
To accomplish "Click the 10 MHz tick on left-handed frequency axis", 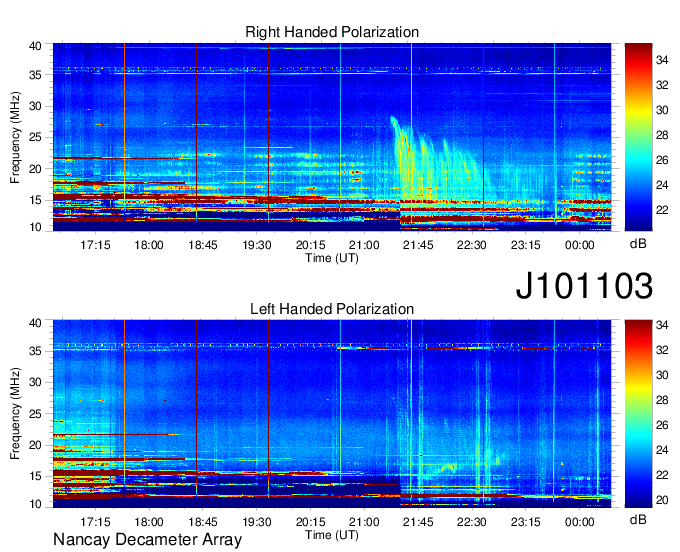I will (35, 504).
